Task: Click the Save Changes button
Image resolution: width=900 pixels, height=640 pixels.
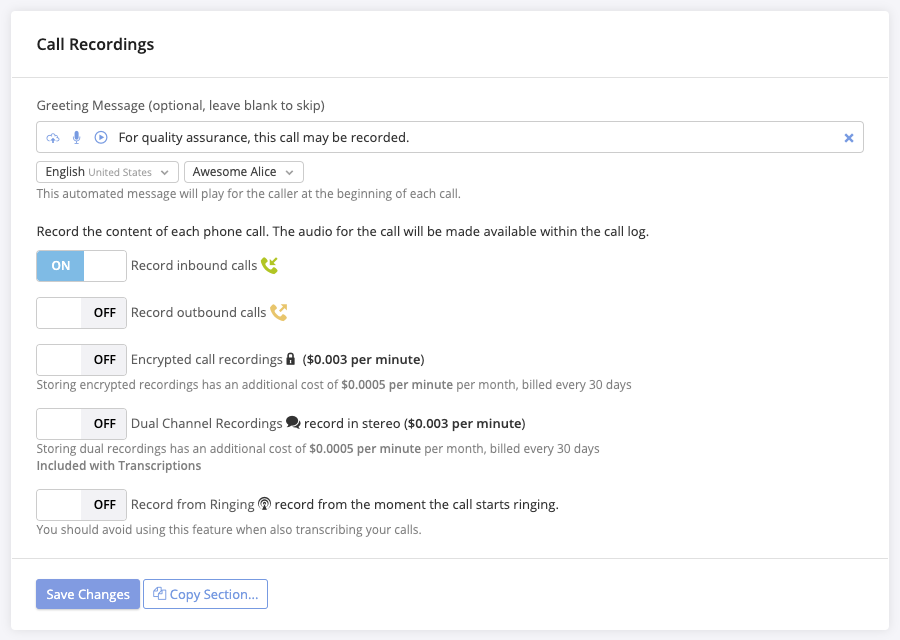Action: (x=88, y=594)
